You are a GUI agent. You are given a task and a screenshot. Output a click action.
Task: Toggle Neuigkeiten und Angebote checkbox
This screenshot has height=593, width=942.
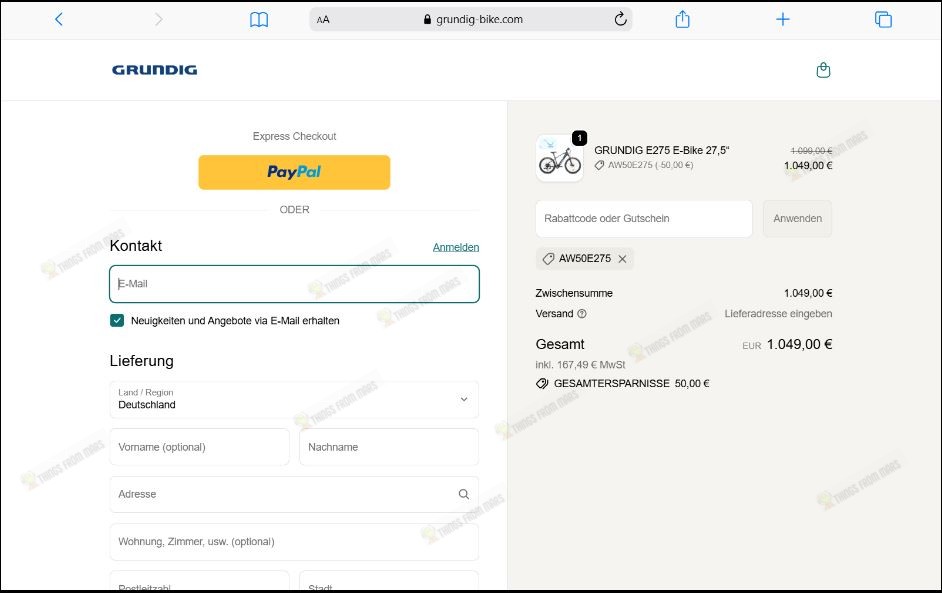tap(117, 320)
